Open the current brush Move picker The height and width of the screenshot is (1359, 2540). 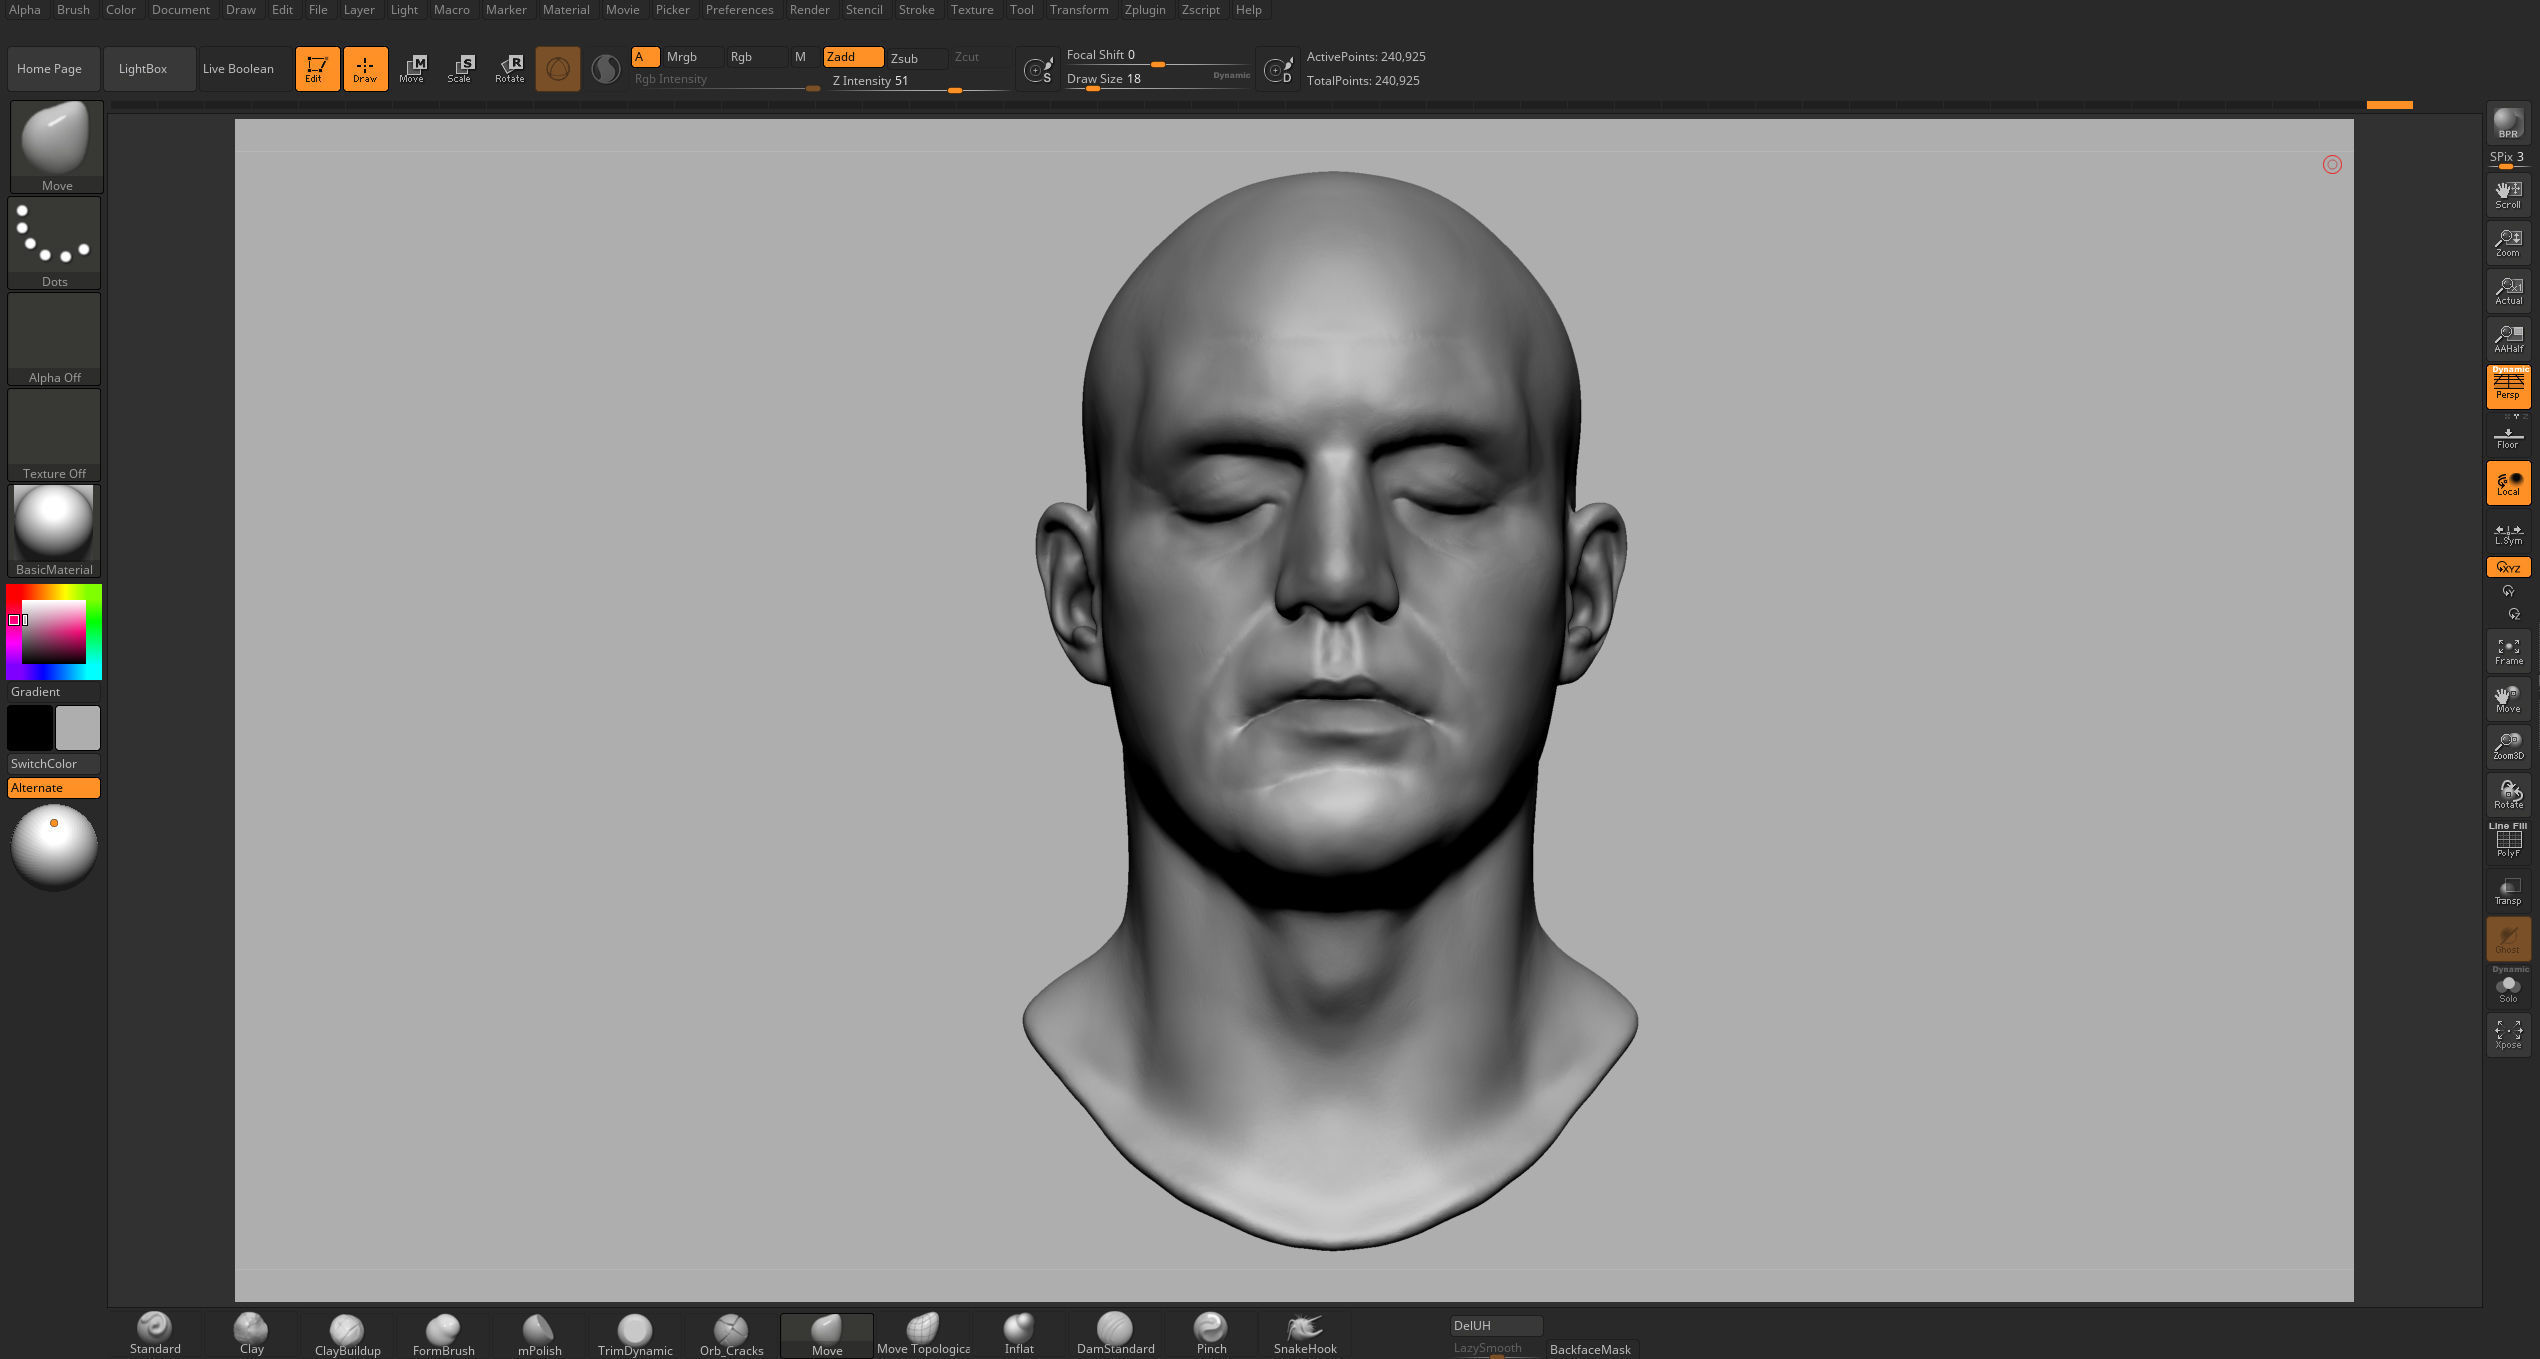(56, 146)
